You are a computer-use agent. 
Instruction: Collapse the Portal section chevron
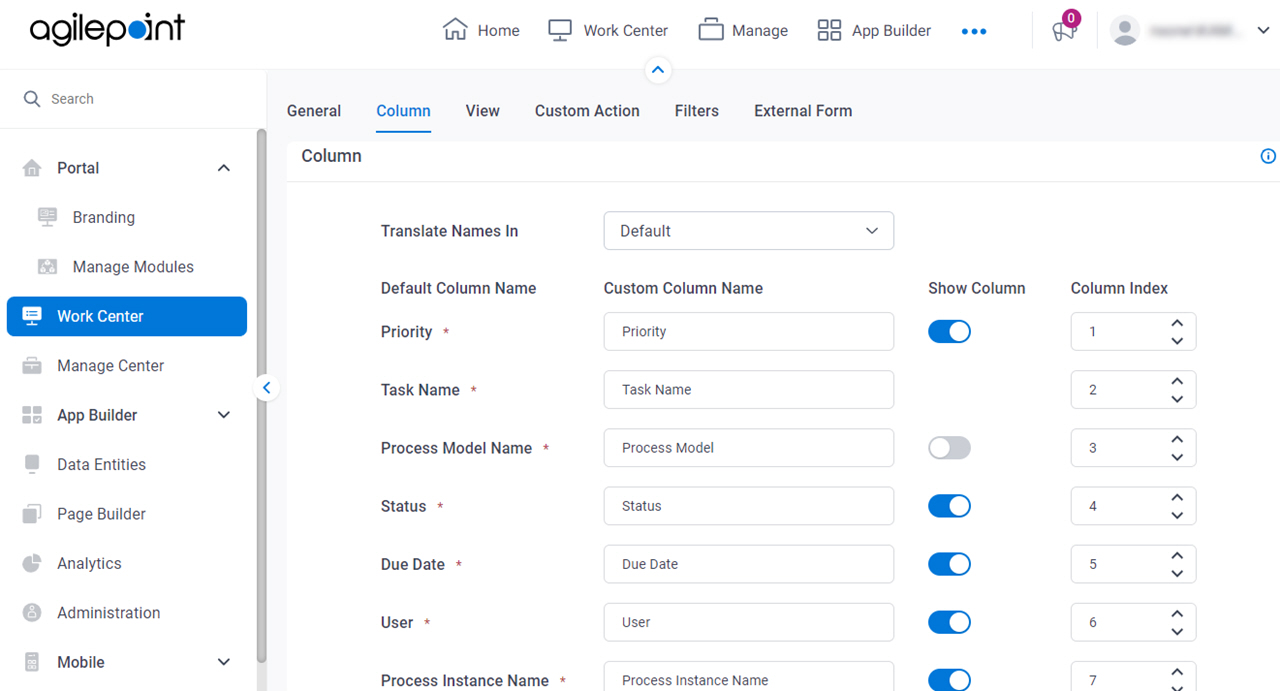click(x=224, y=168)
